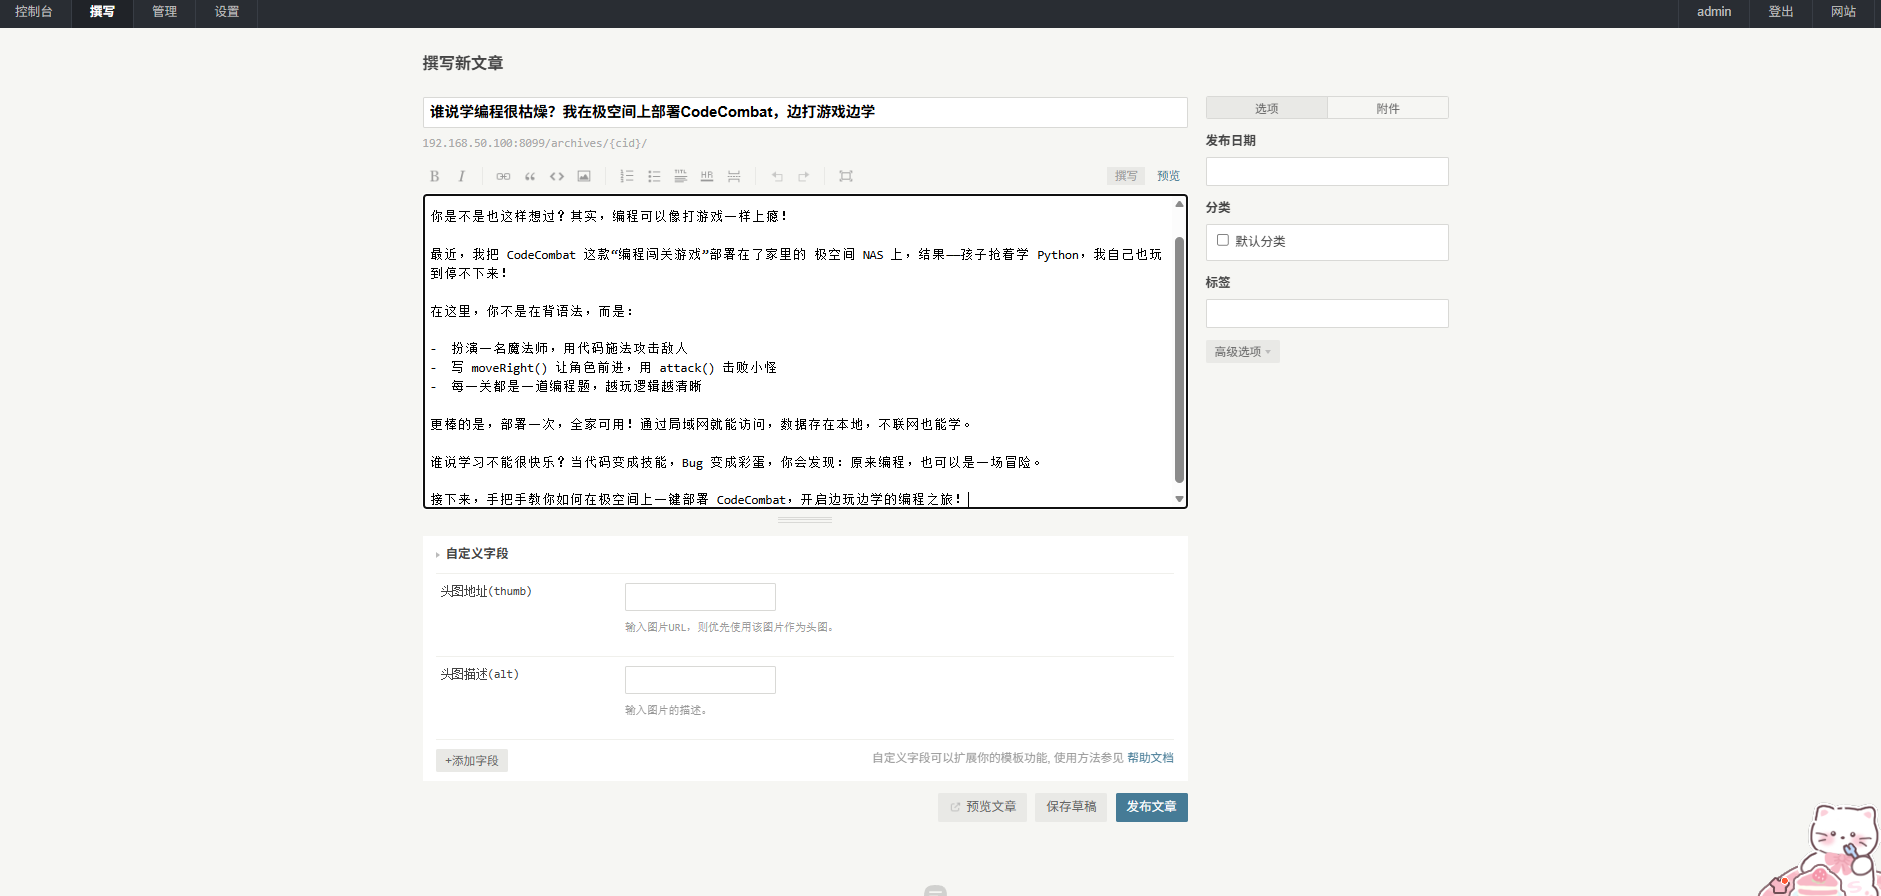
Task: Add a numbered list from the toolbar
Action: click(x=627, y=176)
